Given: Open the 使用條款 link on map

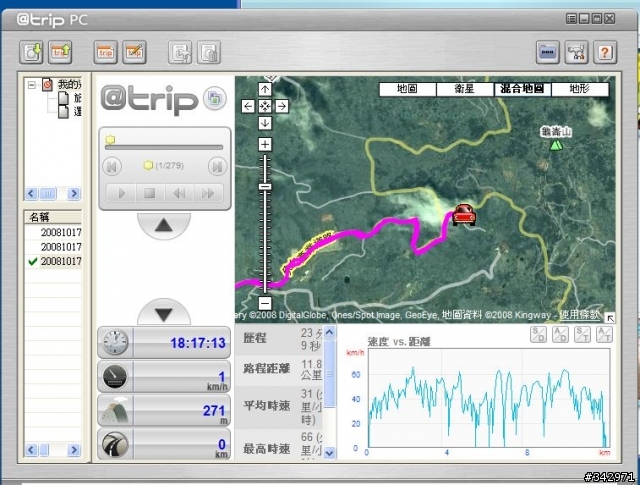Looking at the screenshot, I should point(580,315).
